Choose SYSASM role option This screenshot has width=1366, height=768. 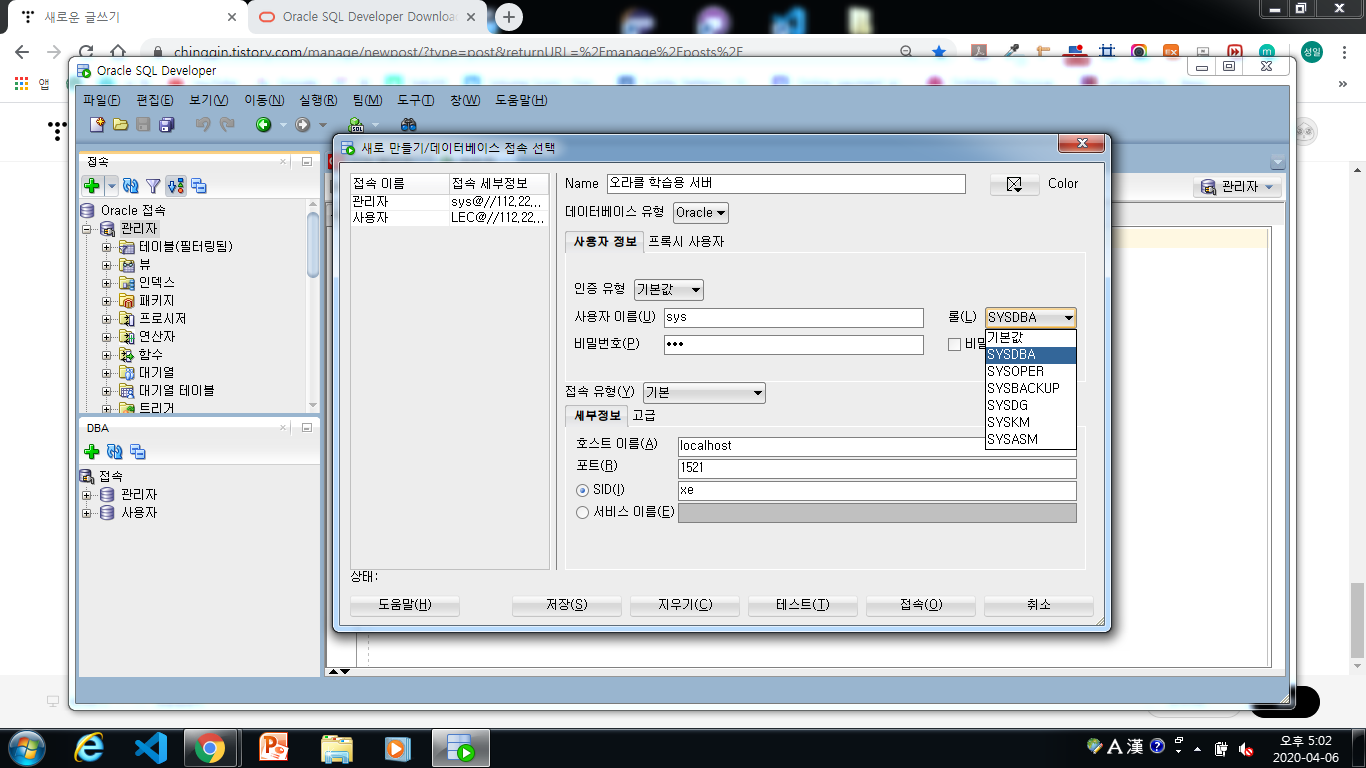(1031, 439)
